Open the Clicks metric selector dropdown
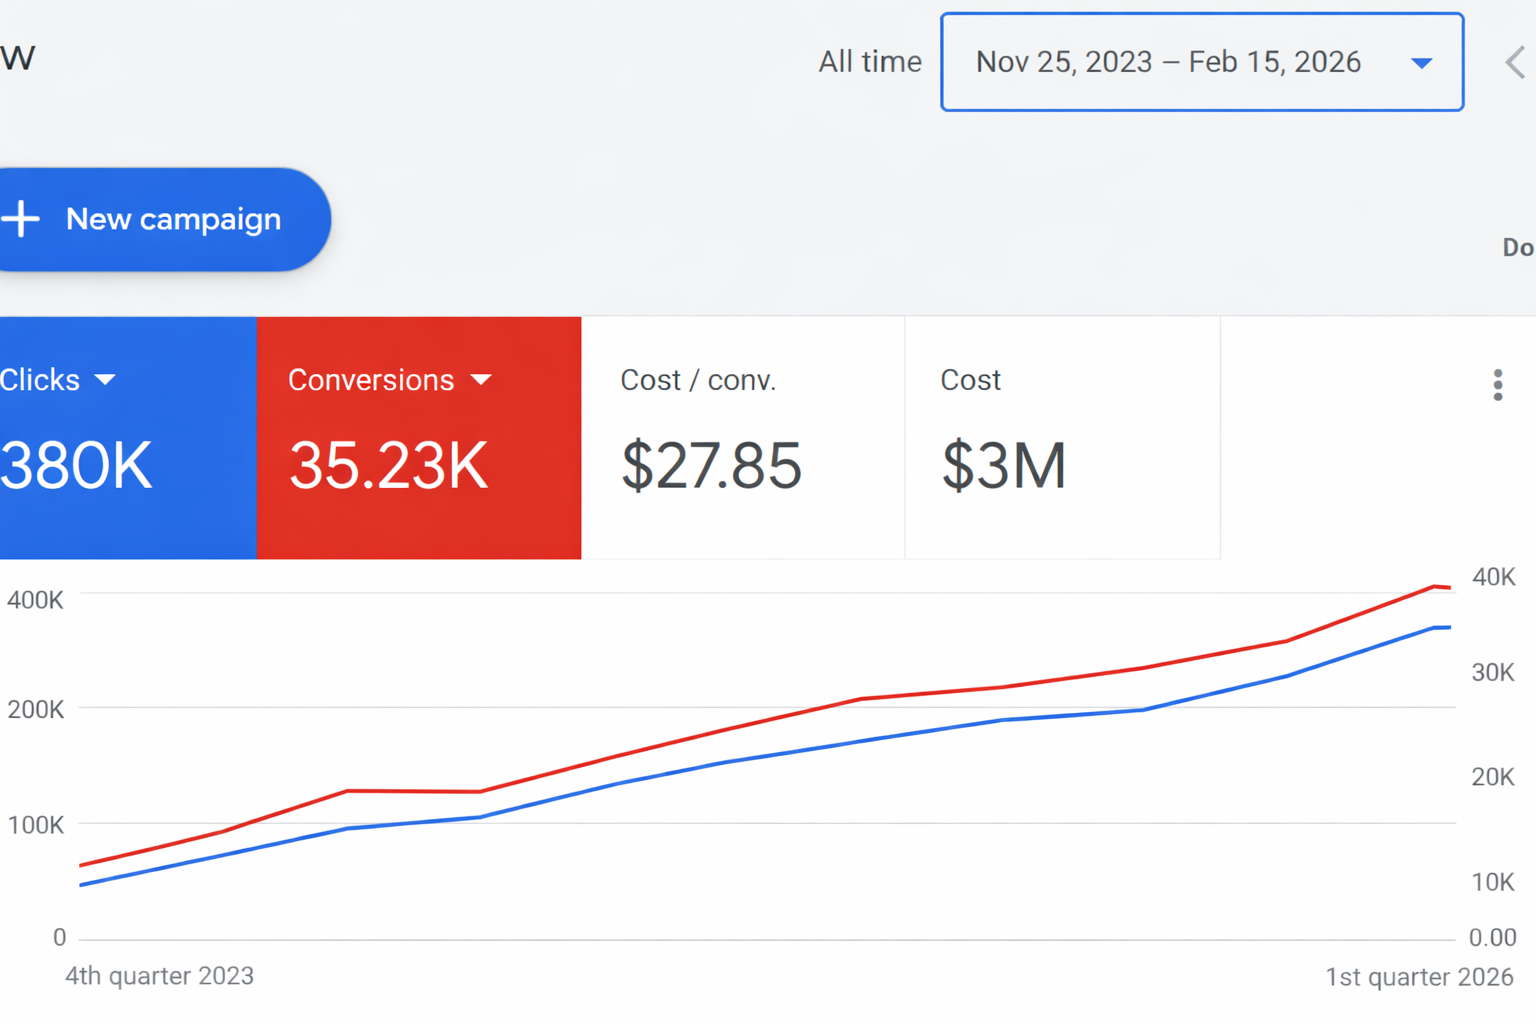 (105, 380)
